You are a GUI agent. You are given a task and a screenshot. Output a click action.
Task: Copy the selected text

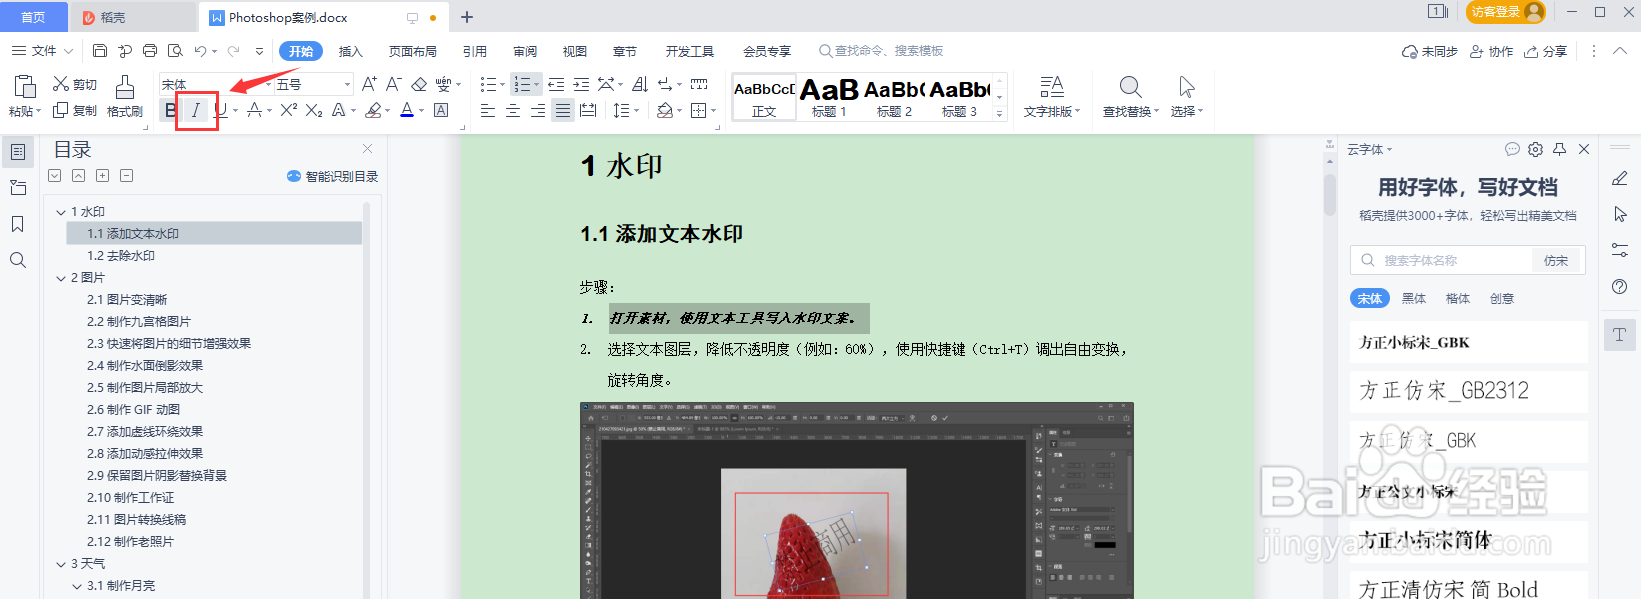click(75, 111)
